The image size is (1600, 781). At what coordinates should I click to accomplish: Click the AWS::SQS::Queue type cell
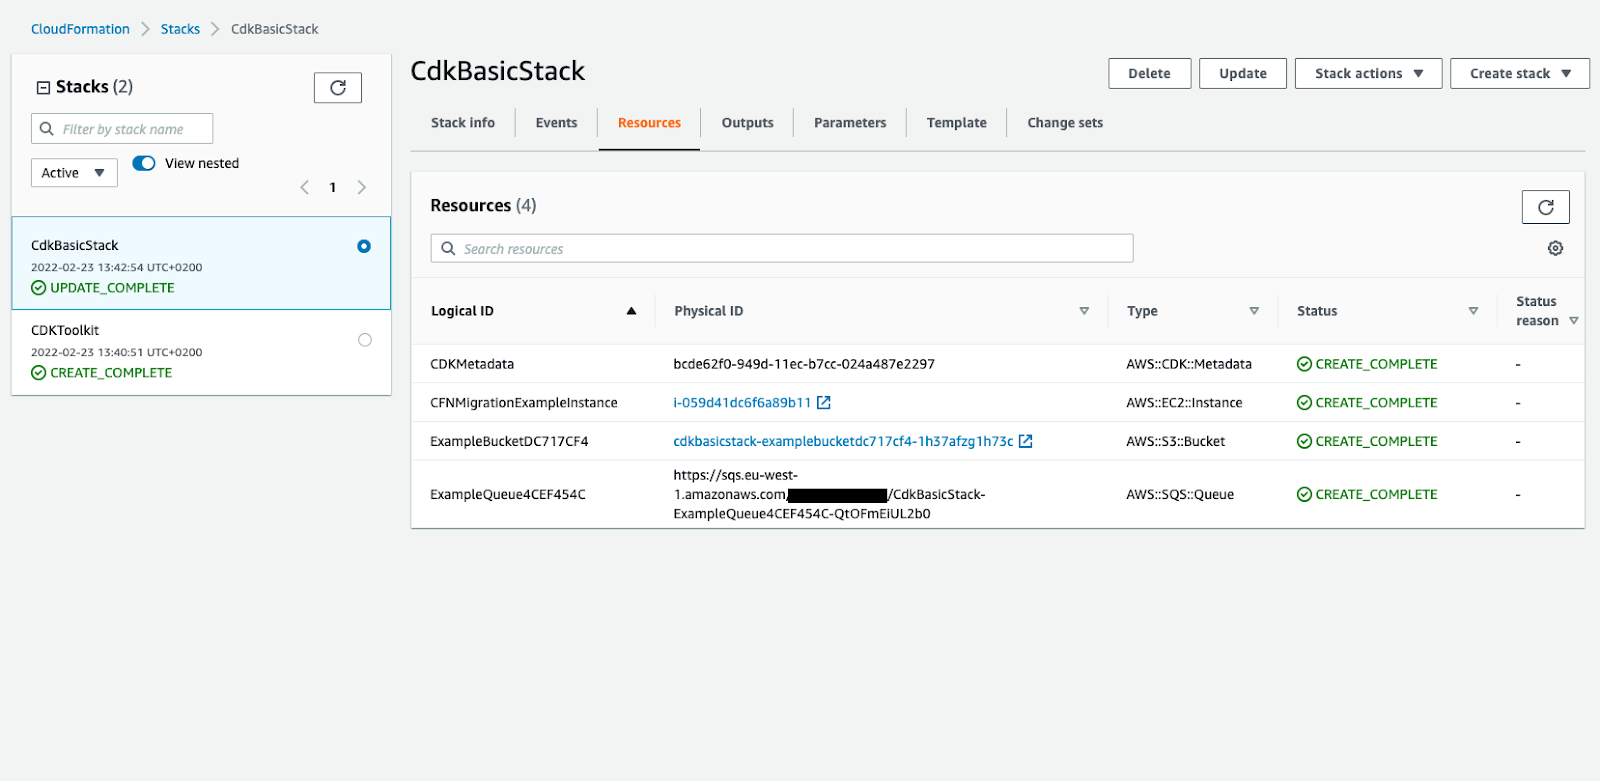(1180, 494)
